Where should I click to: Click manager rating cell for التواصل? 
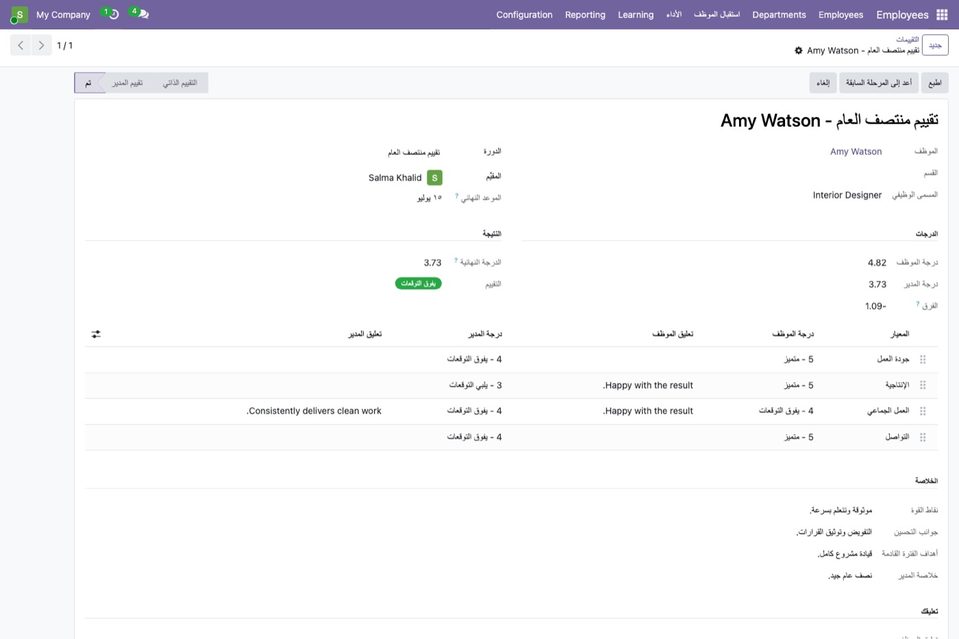point(474,437)
